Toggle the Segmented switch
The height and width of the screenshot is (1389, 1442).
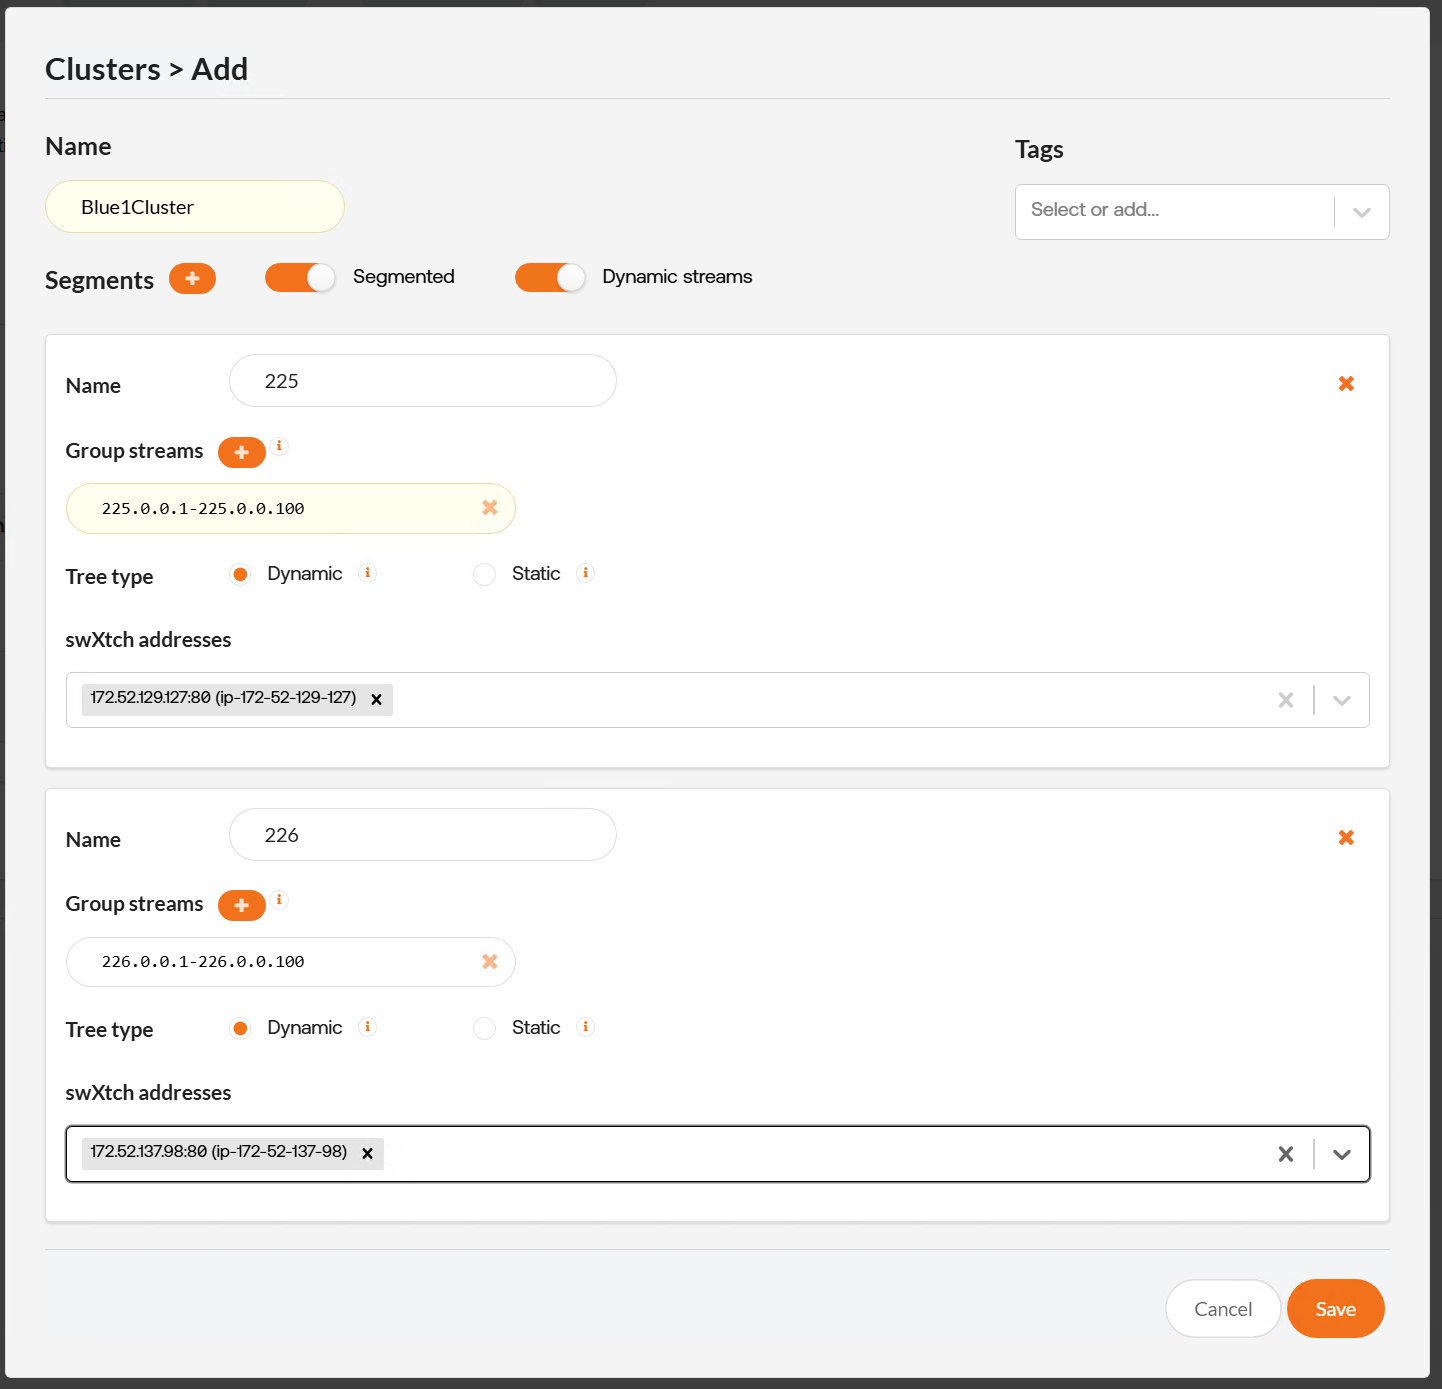pos(300,278)
